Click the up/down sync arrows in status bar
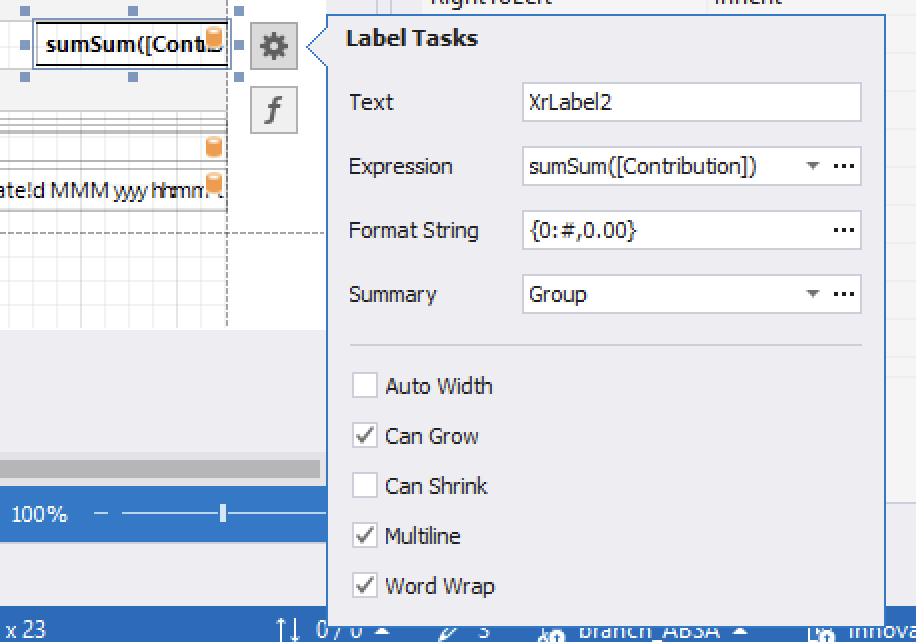This screenshot has width=916, height=642. [x=288, y=630]
